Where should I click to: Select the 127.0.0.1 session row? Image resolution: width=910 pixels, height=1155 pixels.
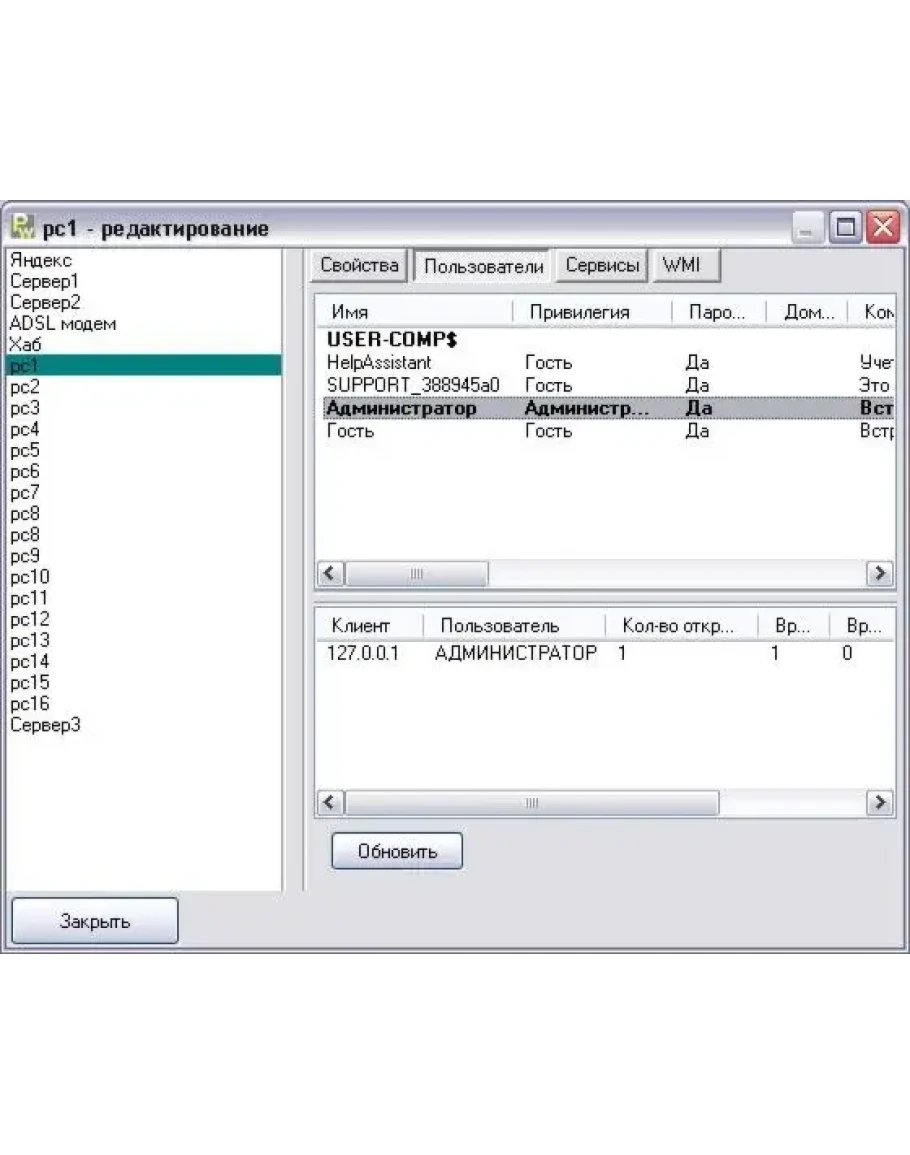pyautogui.click(x=363, y=653)
